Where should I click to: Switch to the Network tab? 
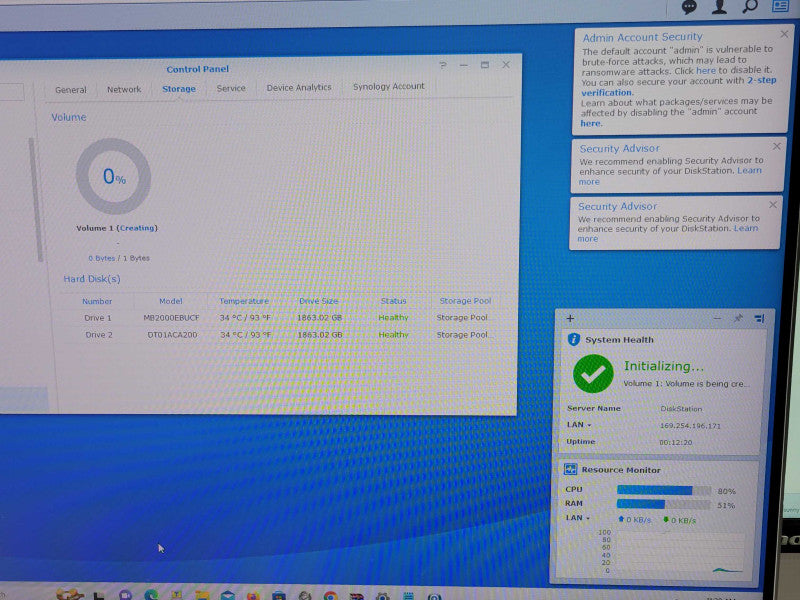(x=124, y=89)
